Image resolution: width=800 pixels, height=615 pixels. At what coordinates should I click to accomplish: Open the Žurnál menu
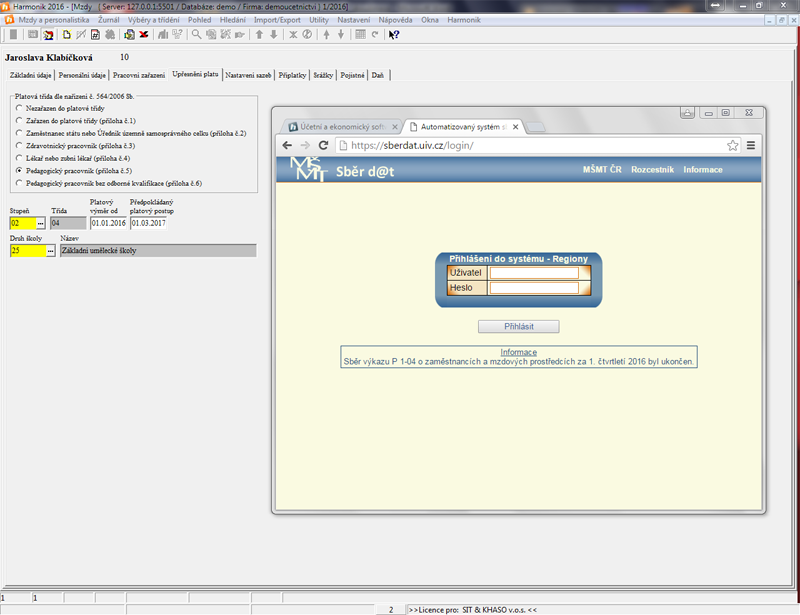point(109,20)
